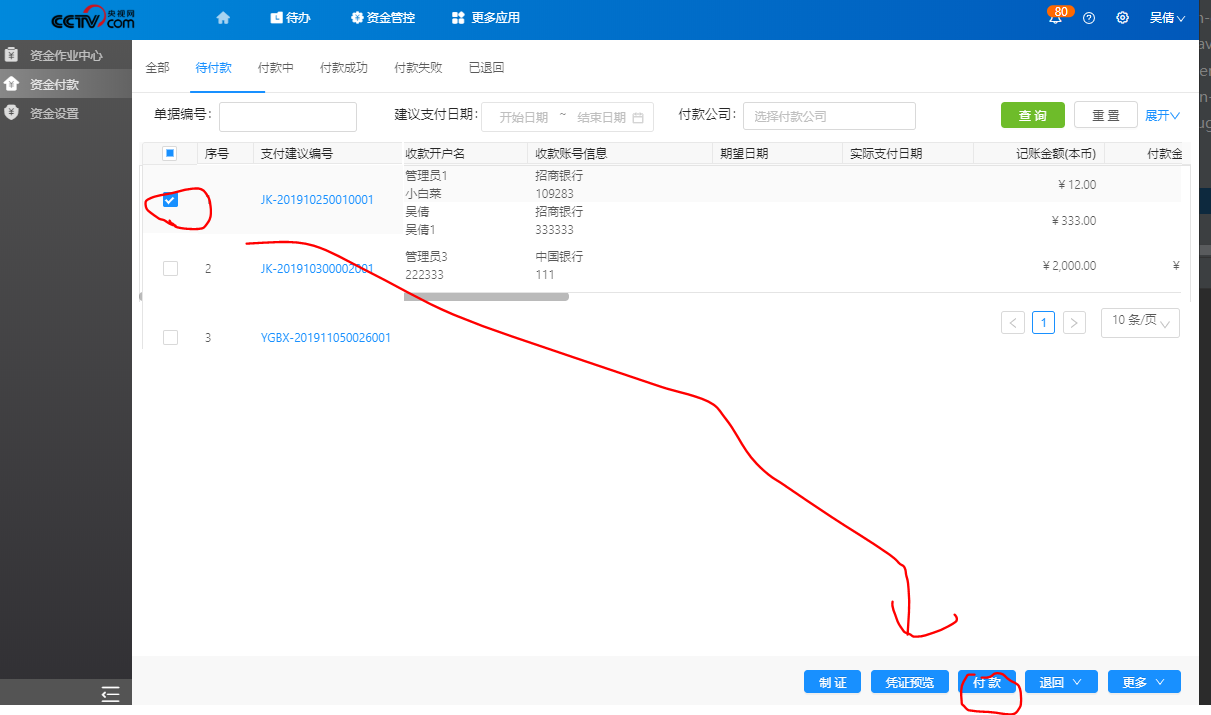
Task: Click the green 查询 button
Action: coord(1033,115)
